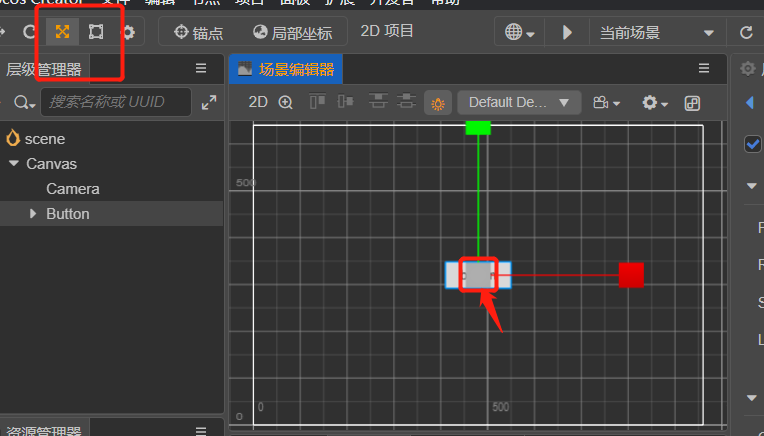Collapse the lower inspector section arrow
The image size is (764, 436).
[752, 398]
